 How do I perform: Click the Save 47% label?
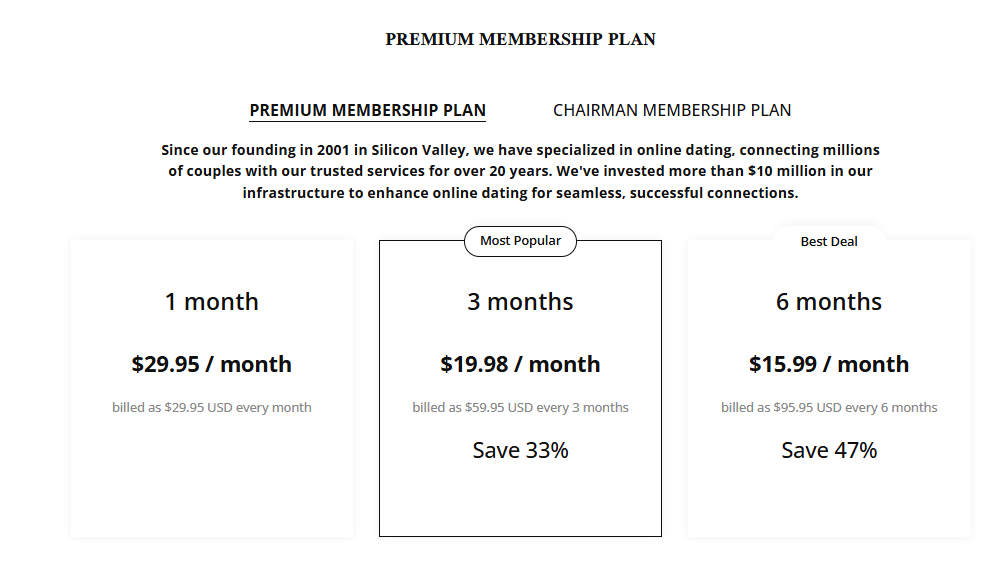829,450
